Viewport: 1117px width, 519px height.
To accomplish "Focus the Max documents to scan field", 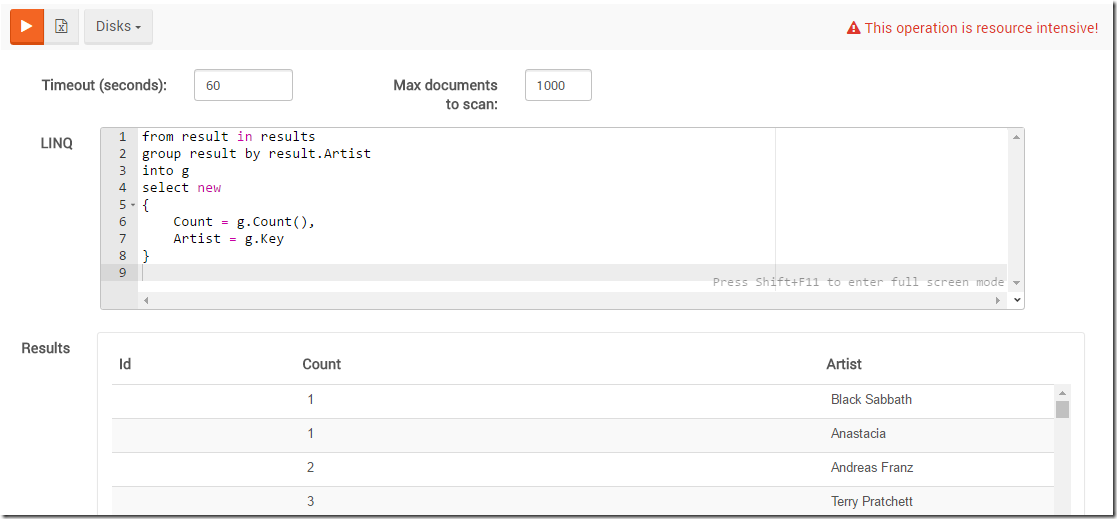I will 558,85.
